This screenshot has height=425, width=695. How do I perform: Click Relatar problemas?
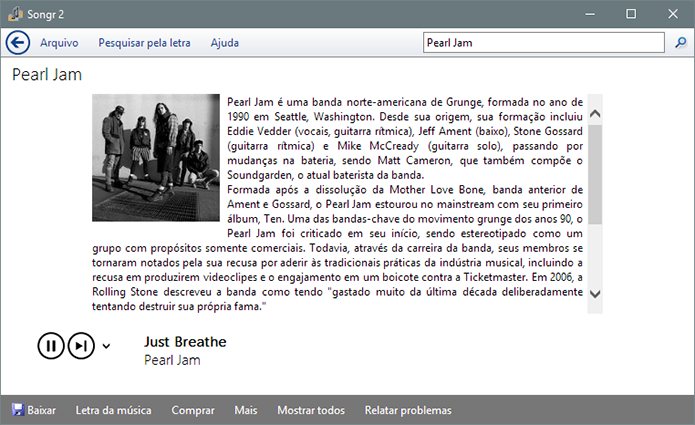tap(408, 410)
